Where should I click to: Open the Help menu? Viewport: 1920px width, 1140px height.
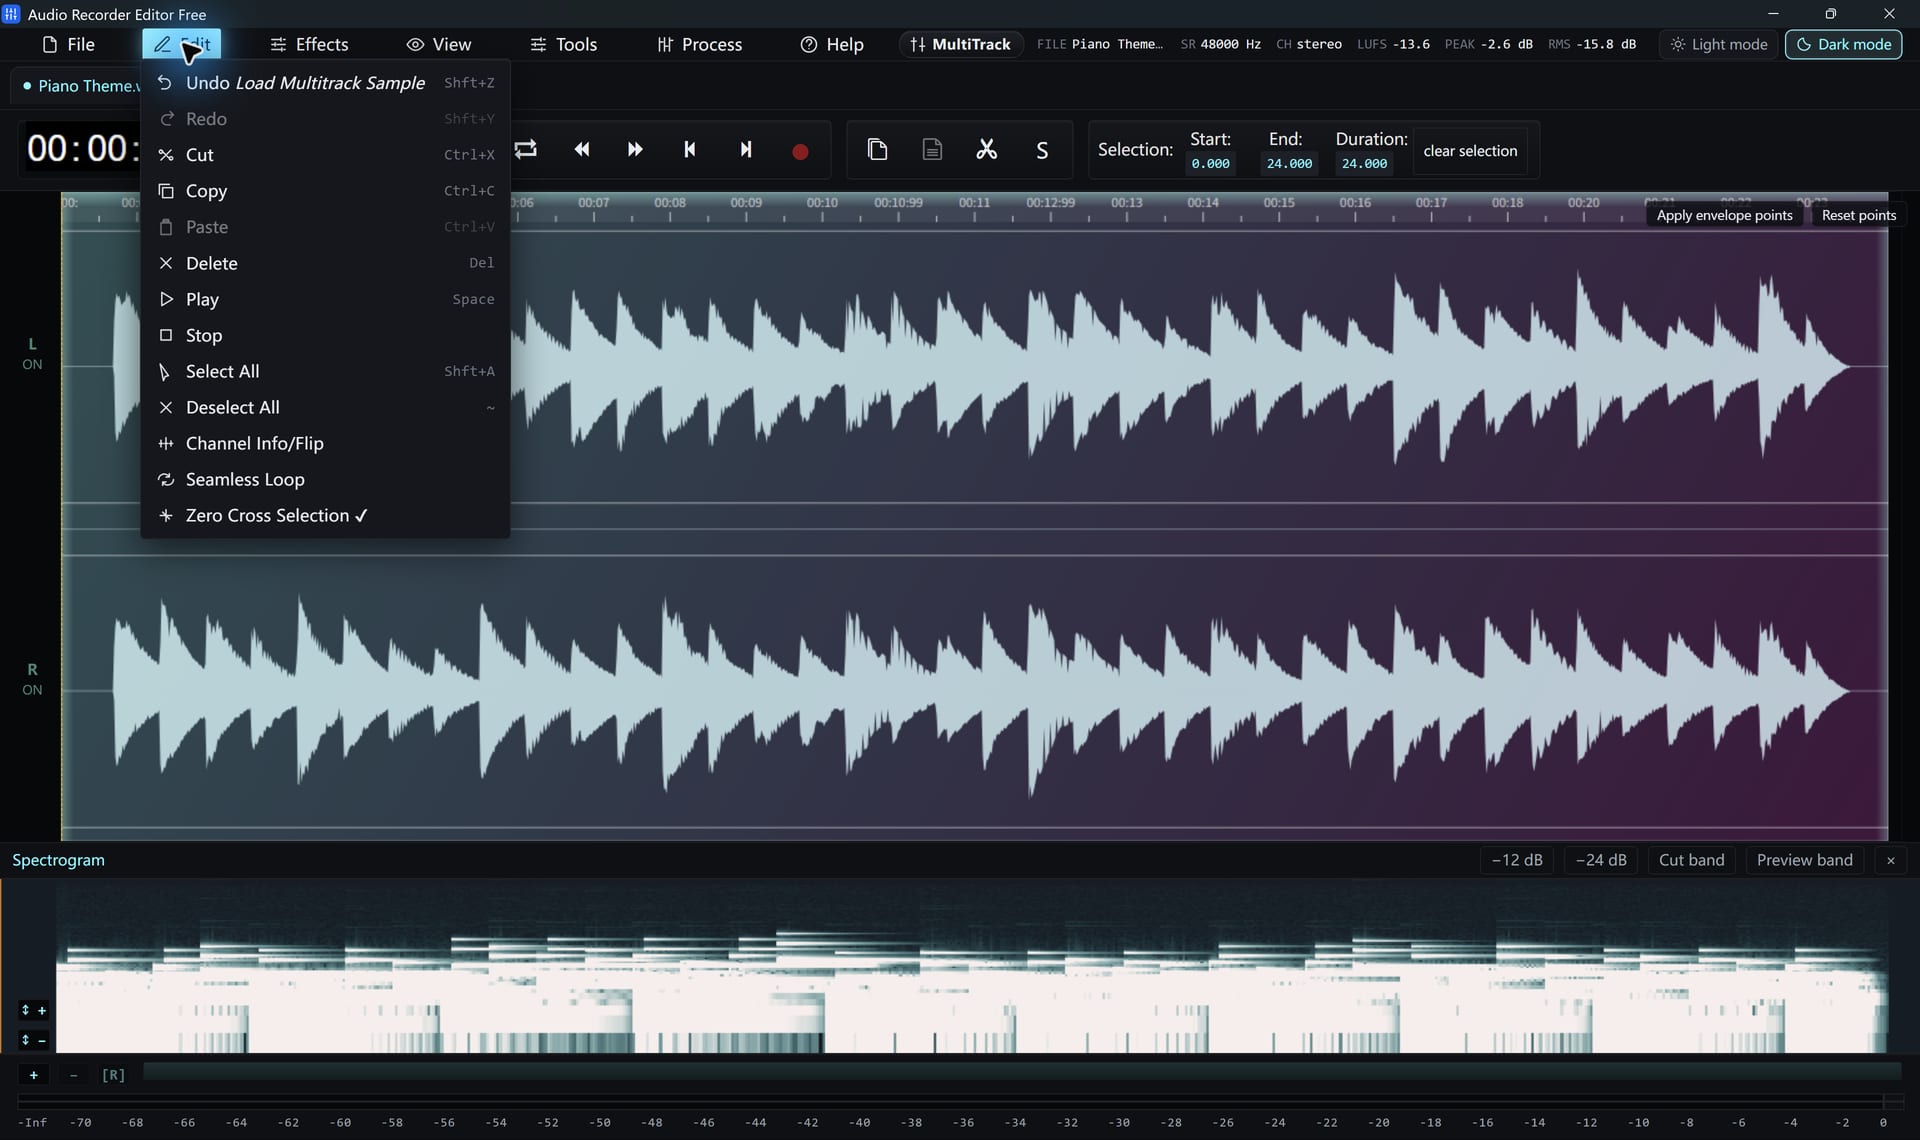(x=831, y=44)
